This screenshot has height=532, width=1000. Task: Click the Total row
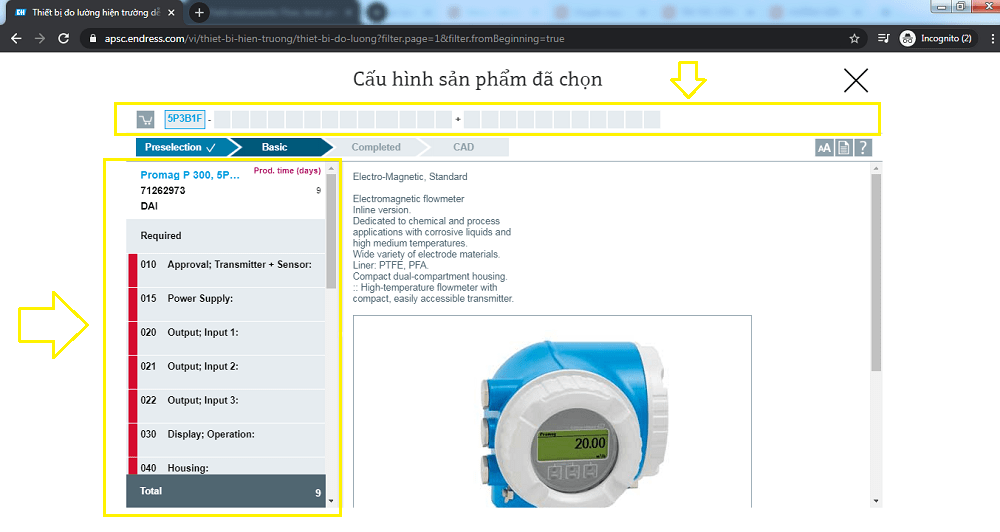pos(226,491)
